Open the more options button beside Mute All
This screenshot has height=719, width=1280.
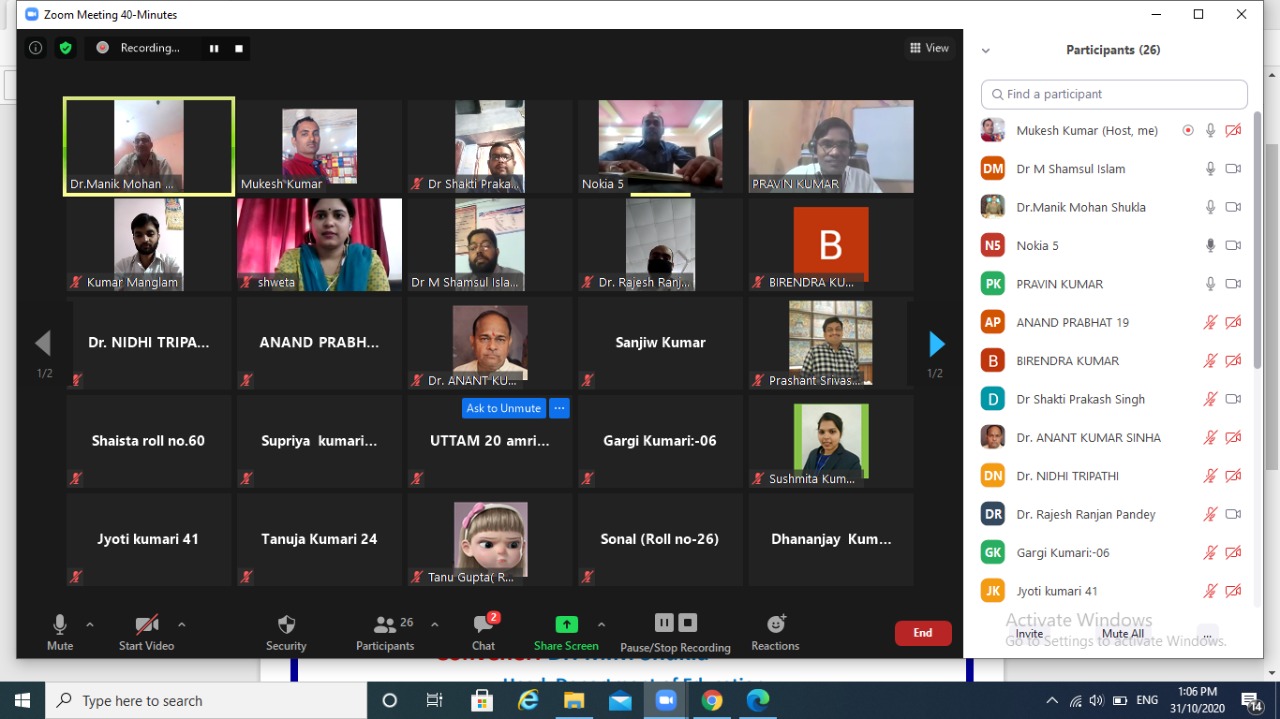click(x=1208, y=634)
